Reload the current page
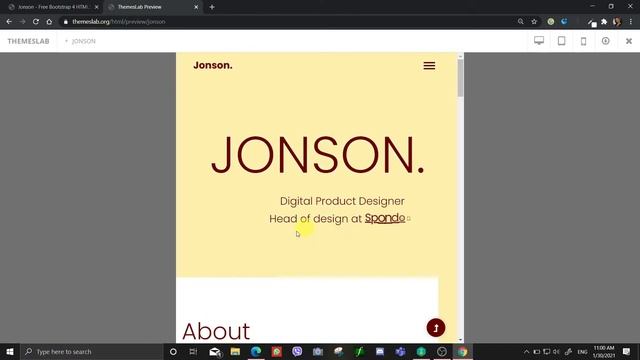Viewport: 640px width, 360px height. point(36,22)
